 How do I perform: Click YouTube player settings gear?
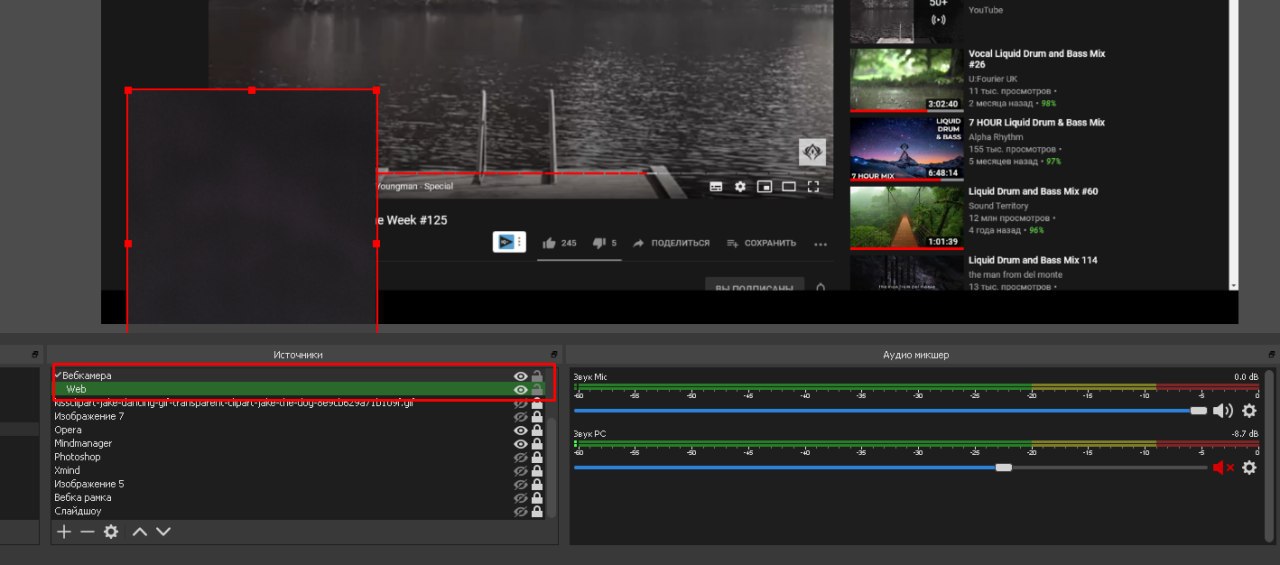coord(740,186)
